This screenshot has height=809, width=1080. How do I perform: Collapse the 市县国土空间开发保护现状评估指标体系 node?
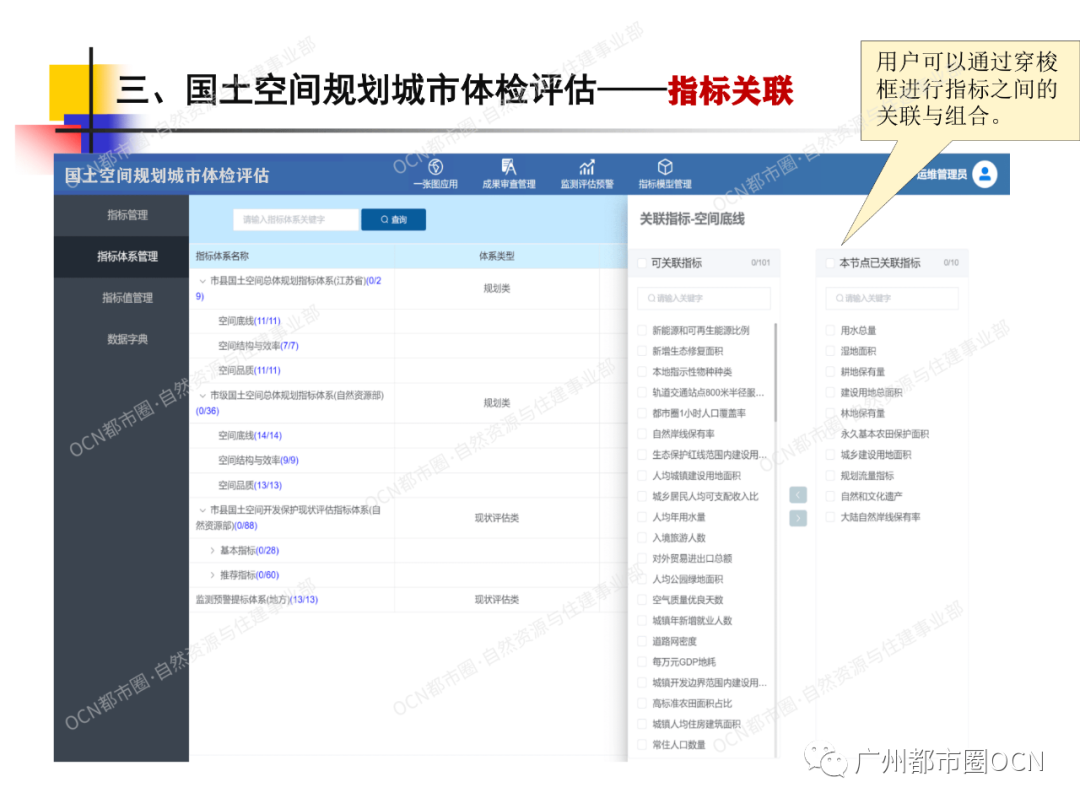202,510
